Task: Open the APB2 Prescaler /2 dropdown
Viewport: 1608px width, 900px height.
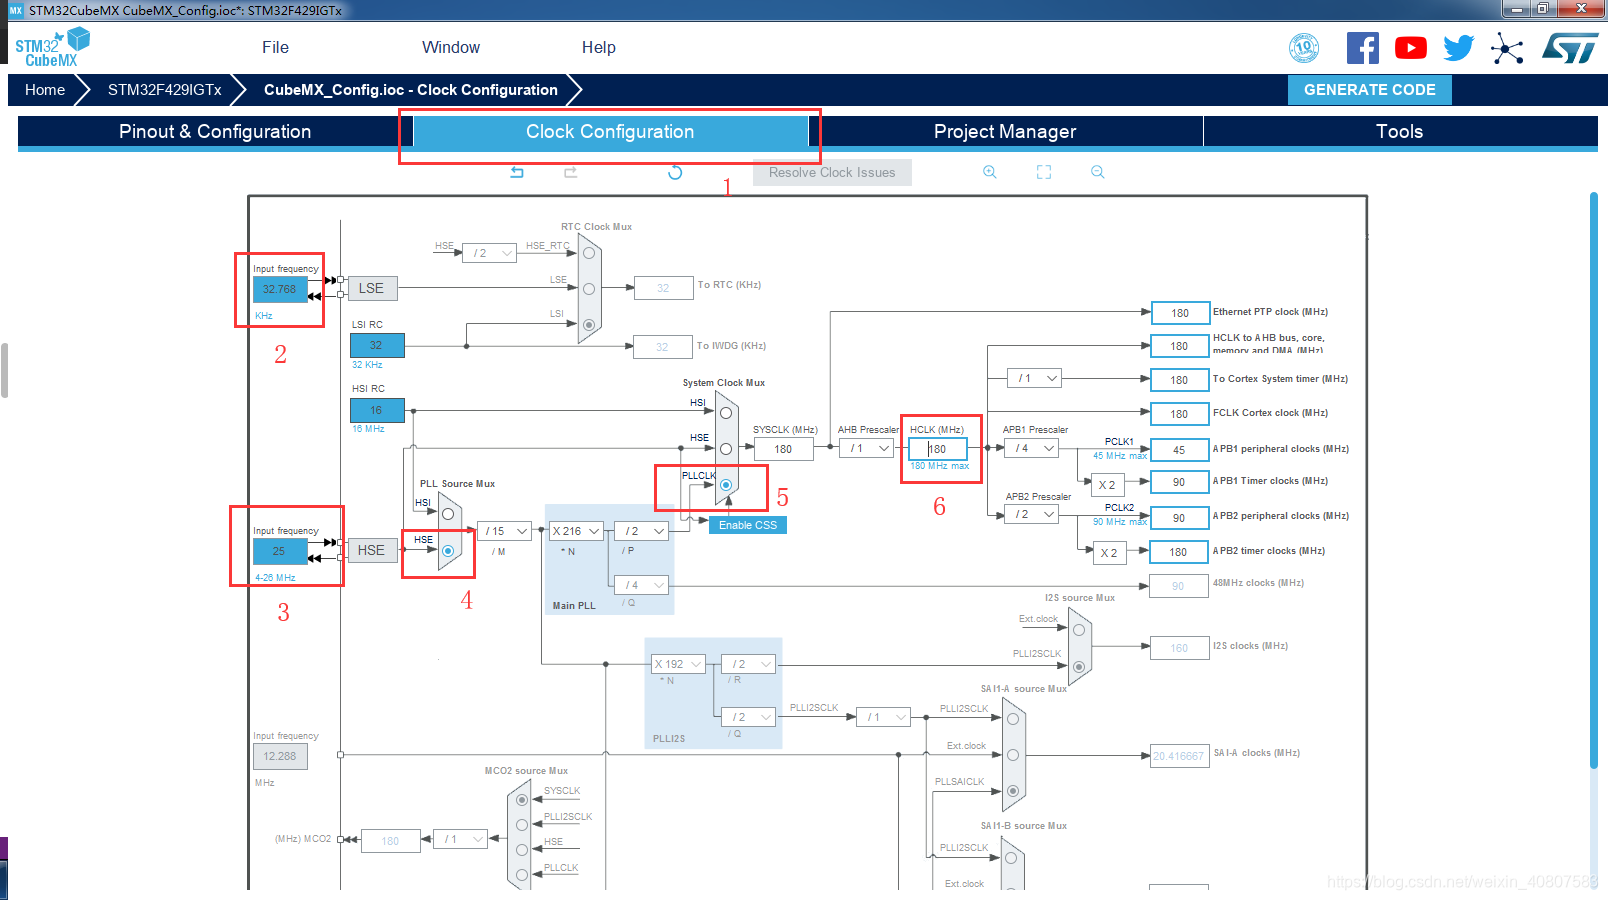Action: point(1031,514)
